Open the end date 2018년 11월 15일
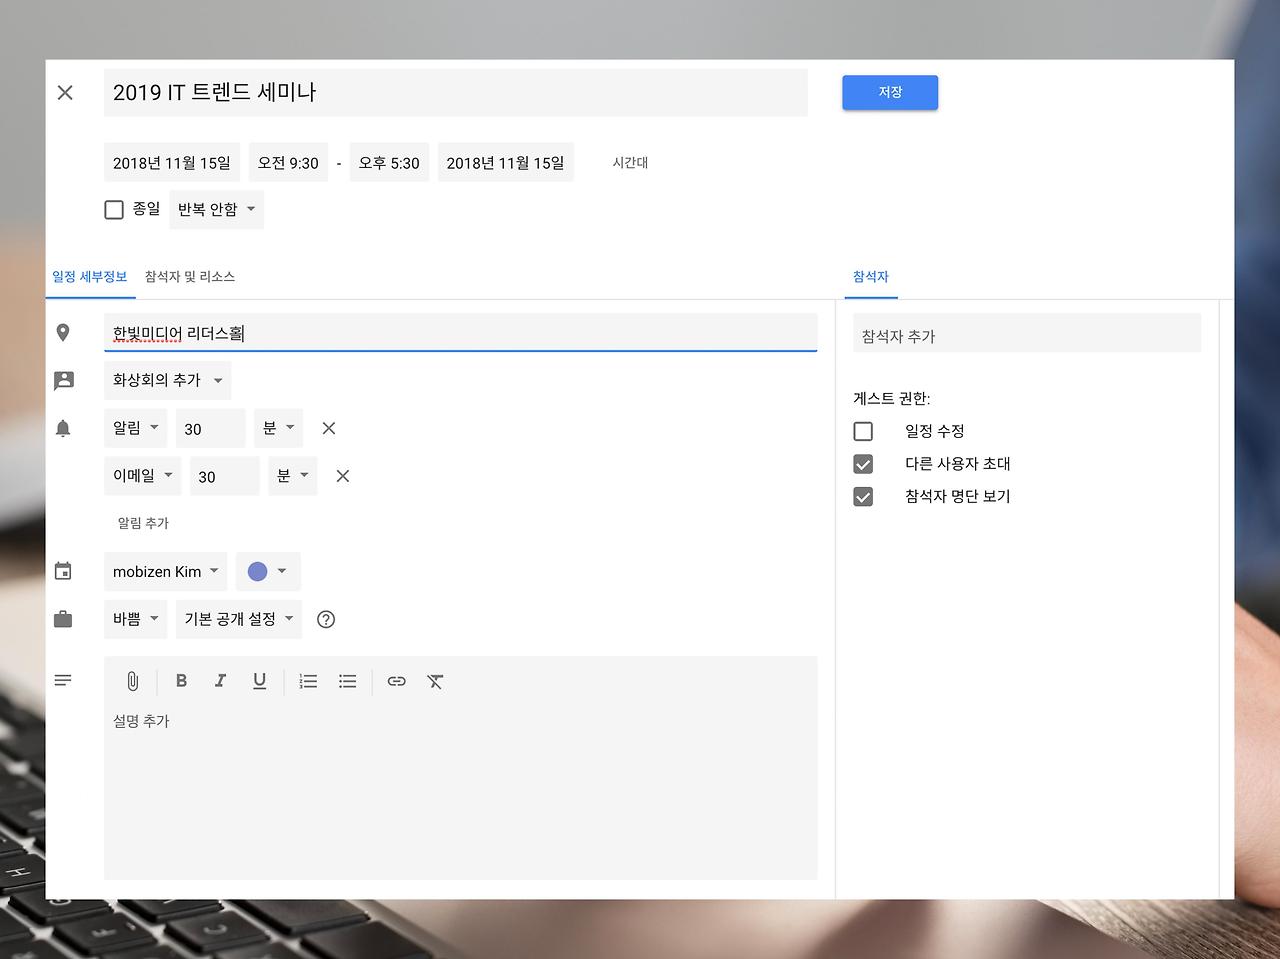 click(x=505, y=162)
